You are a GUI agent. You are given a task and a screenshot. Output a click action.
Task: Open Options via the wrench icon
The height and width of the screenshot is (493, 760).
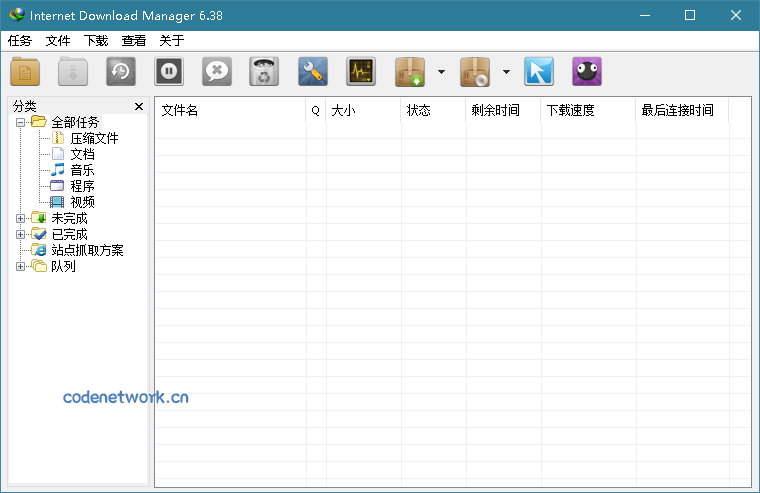tap(313, 72)
